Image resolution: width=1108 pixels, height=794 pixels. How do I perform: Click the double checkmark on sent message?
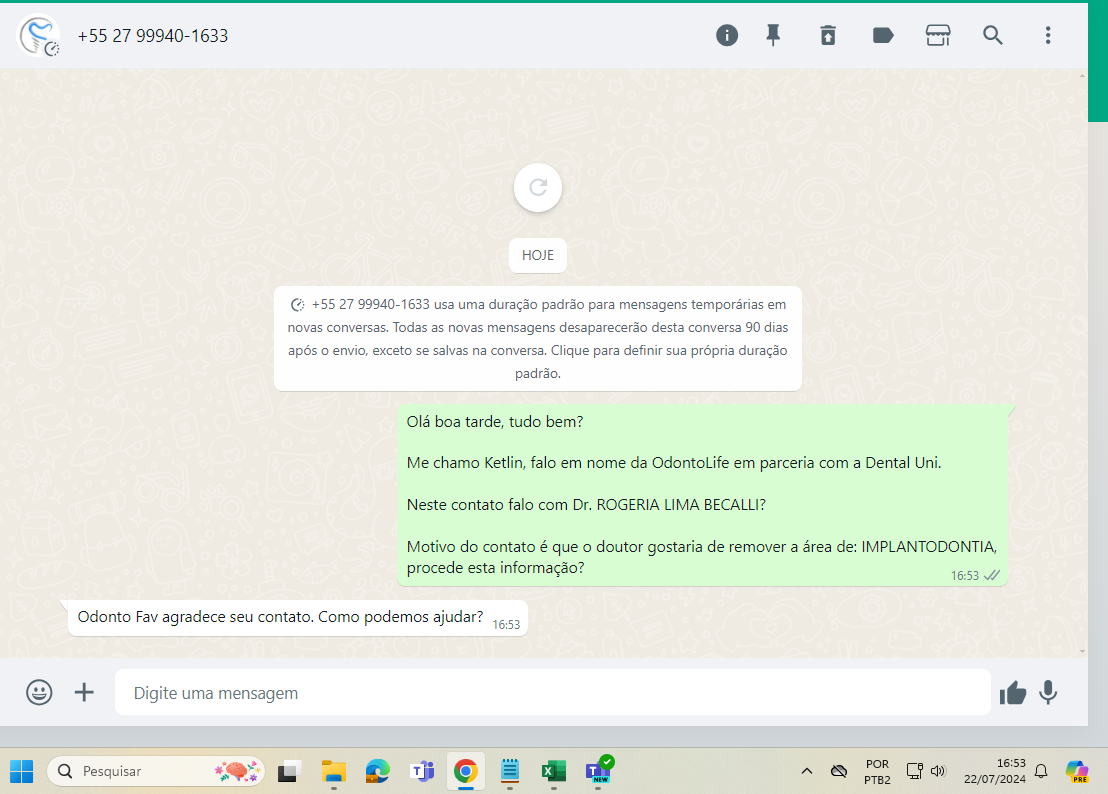[x=992, y=575]
